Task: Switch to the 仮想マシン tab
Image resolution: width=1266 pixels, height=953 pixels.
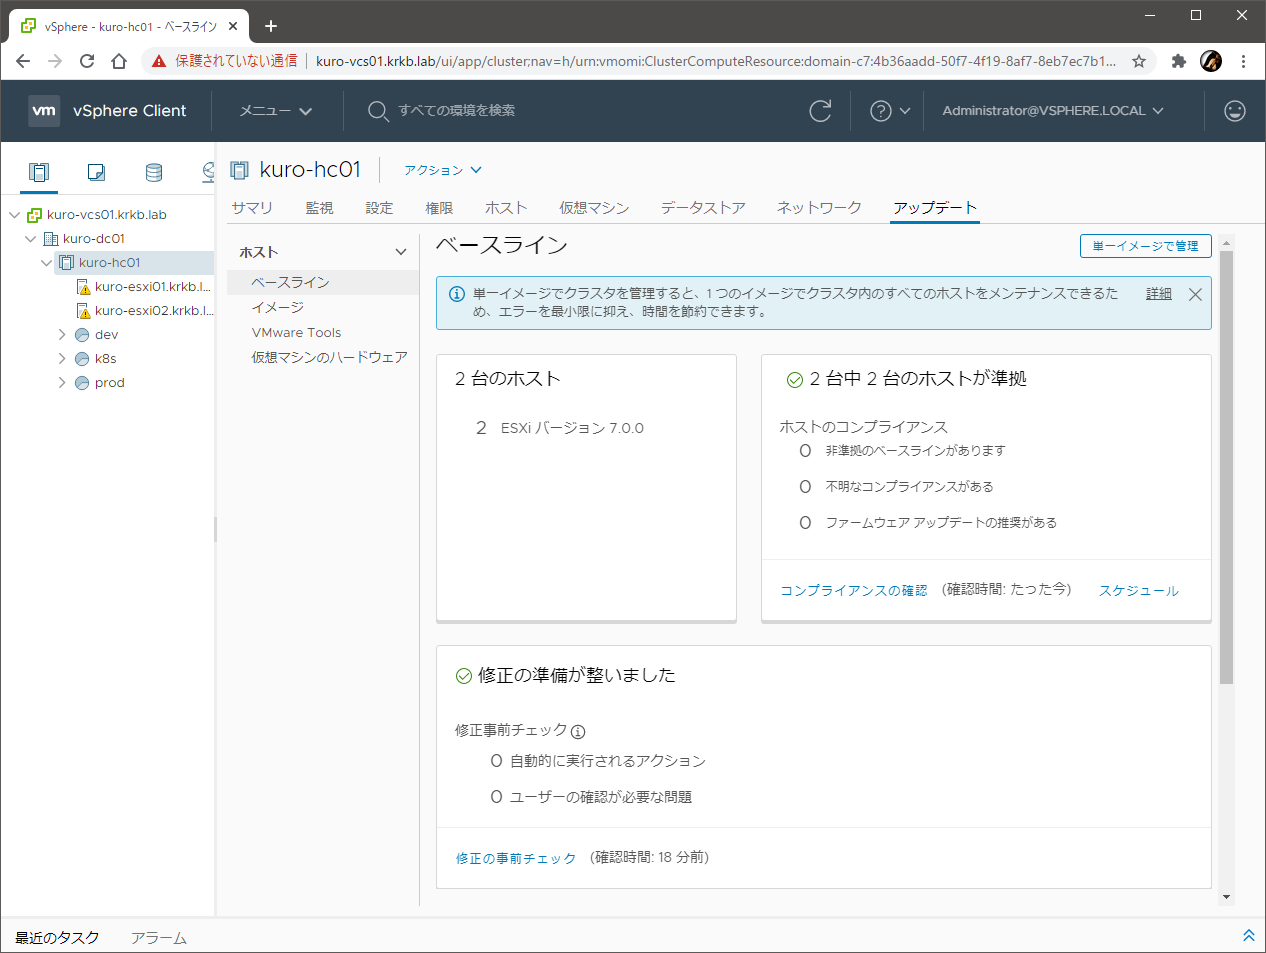Action: (593, 208)
